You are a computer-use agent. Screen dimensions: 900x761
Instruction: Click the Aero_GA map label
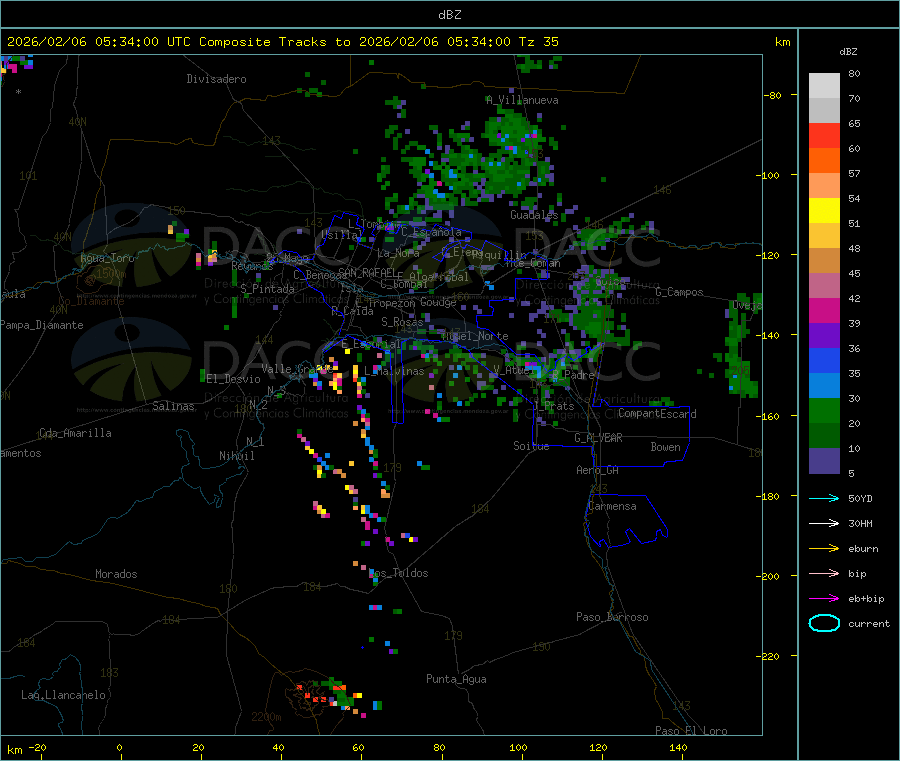598,470
